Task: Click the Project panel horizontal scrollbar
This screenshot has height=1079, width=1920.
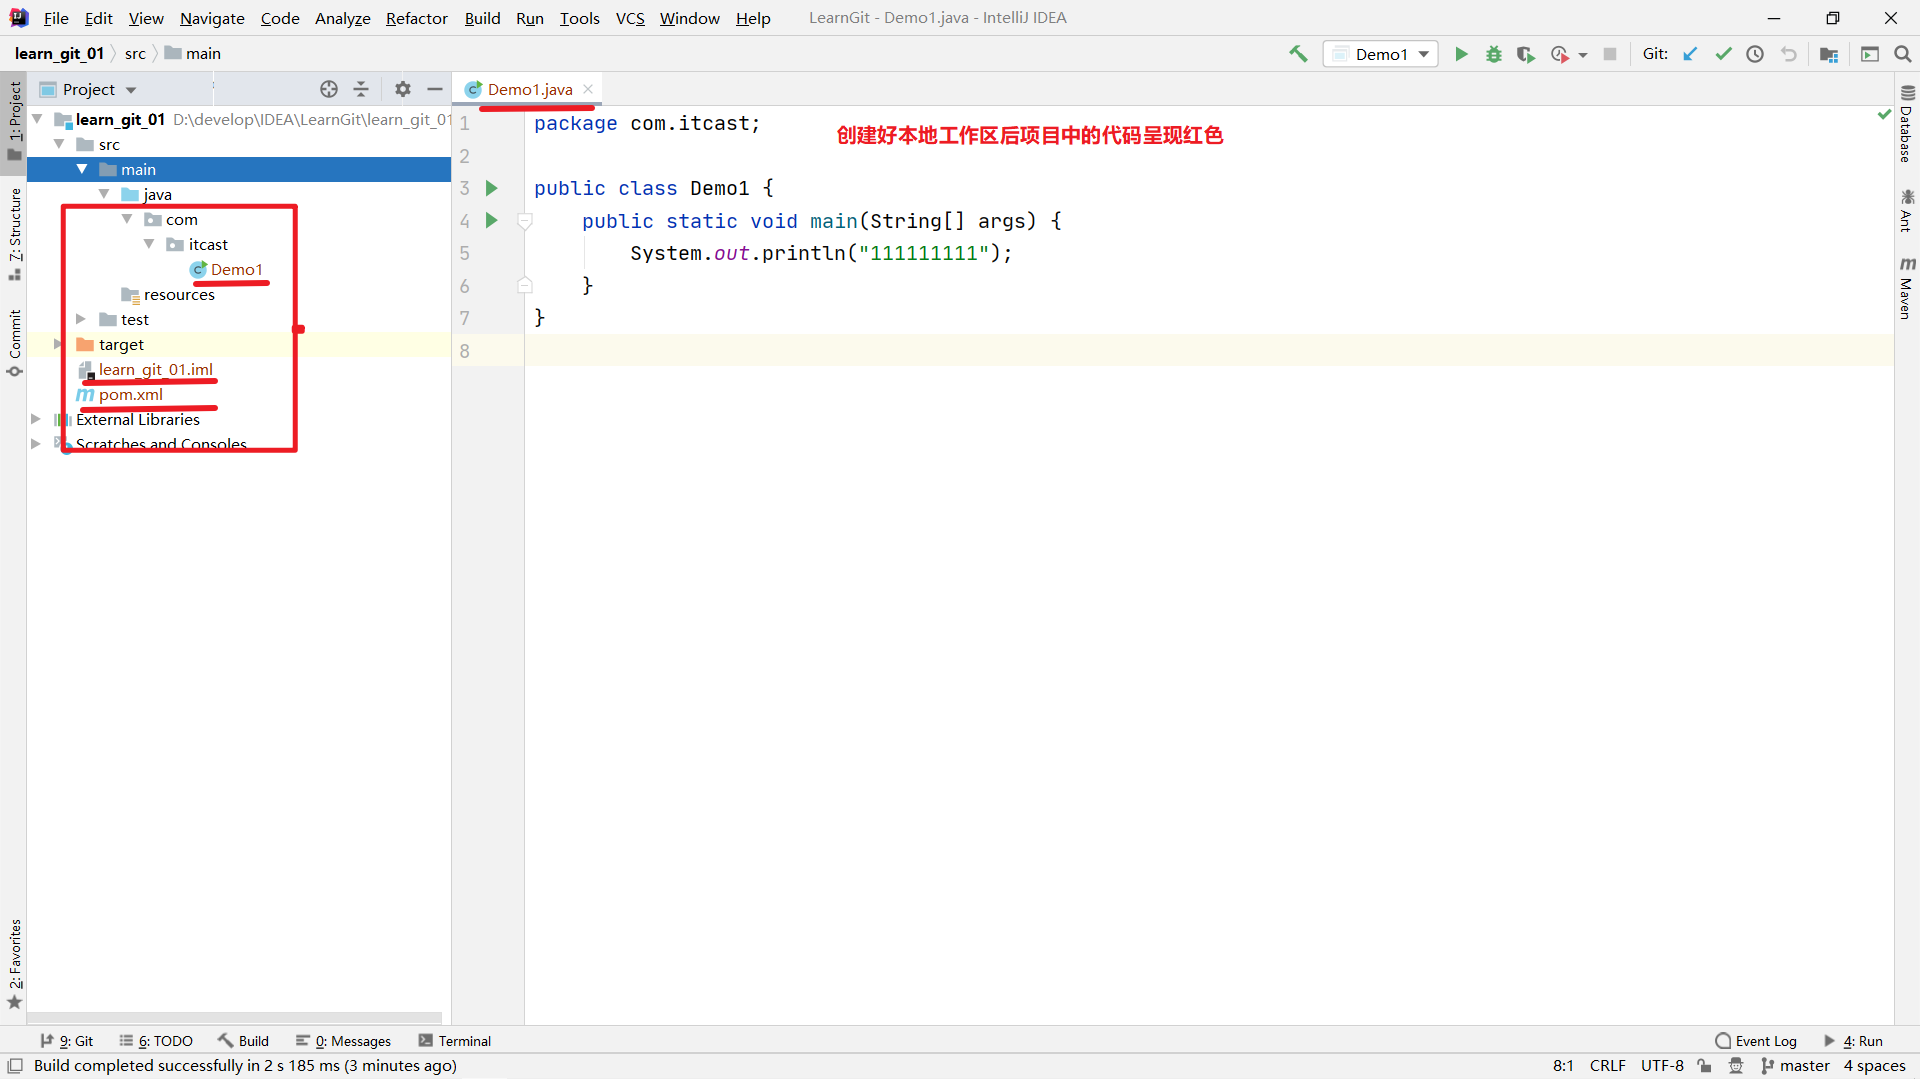Action: point(234,1017)
